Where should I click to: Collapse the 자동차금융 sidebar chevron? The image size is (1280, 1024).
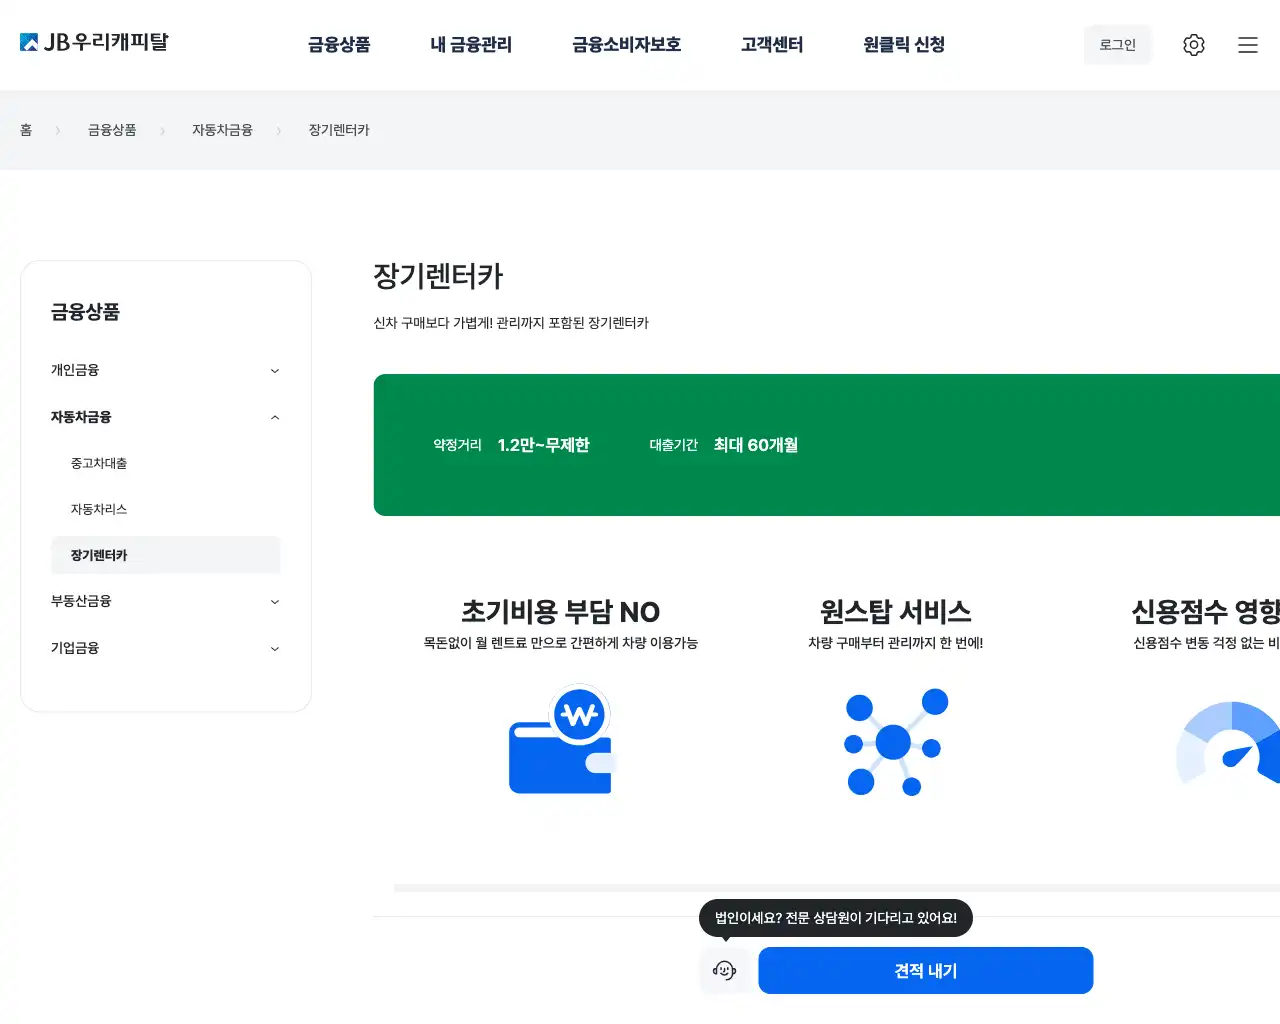pos(275,418)
